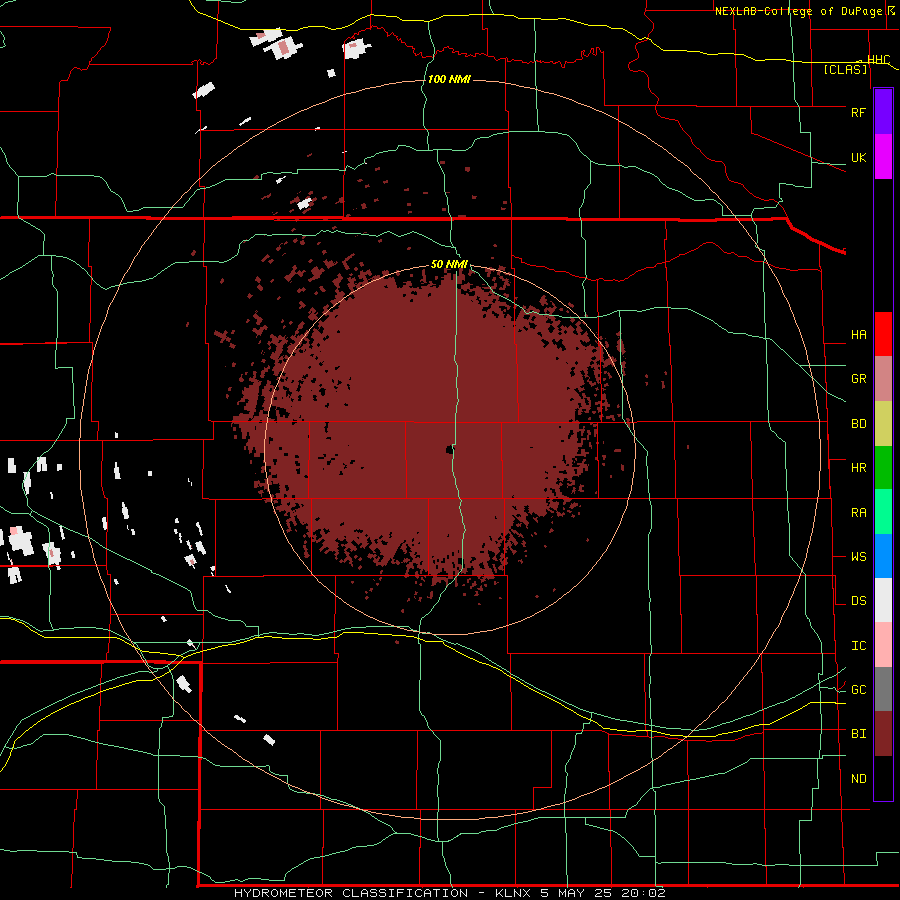Click the WS blue legend swatch
The image size is (900, 900).
(883, 556)
